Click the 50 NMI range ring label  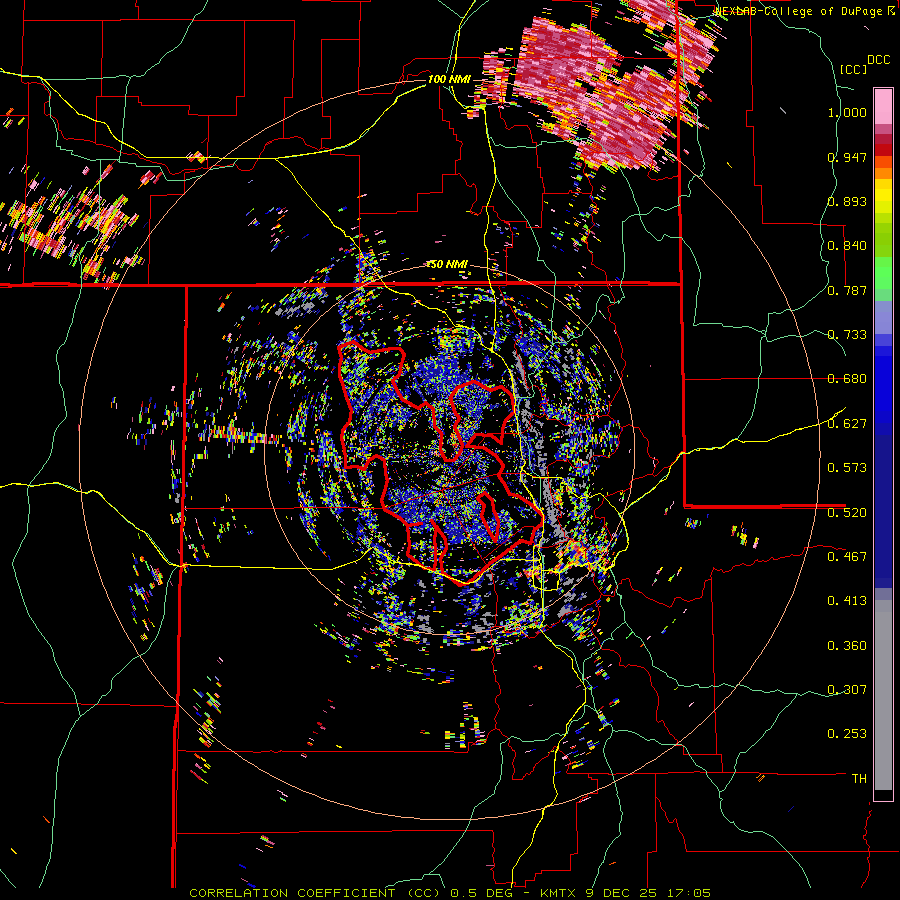click(x=448, y=265)
